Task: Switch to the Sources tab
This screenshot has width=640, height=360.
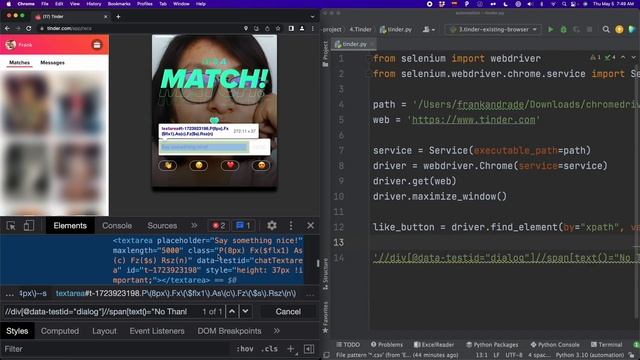Action: [x=162, y=226]
